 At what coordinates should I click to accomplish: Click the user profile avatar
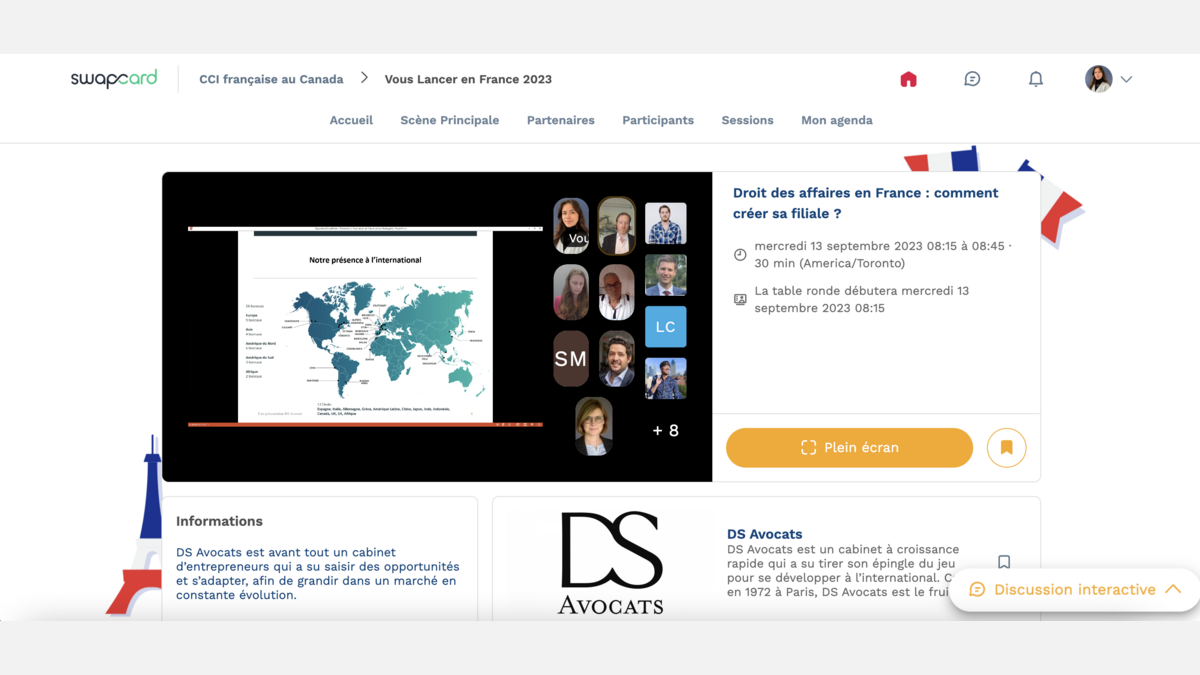coord(1098,79)
